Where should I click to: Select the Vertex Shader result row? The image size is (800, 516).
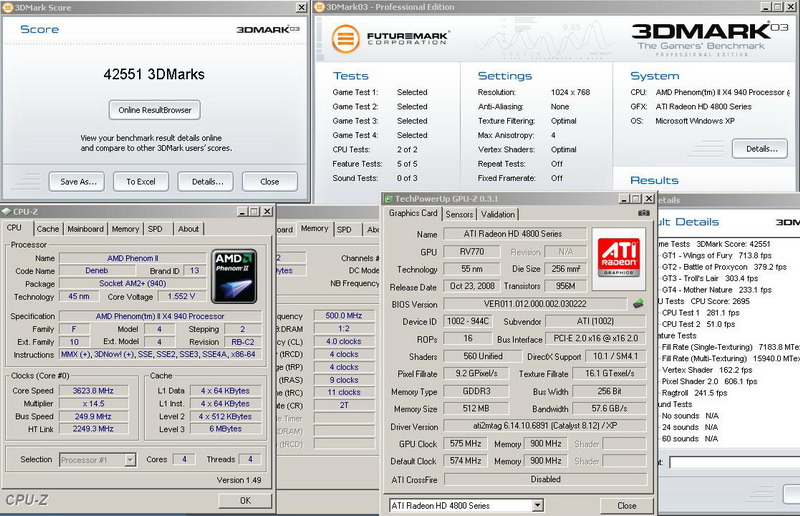coord(707,370)
